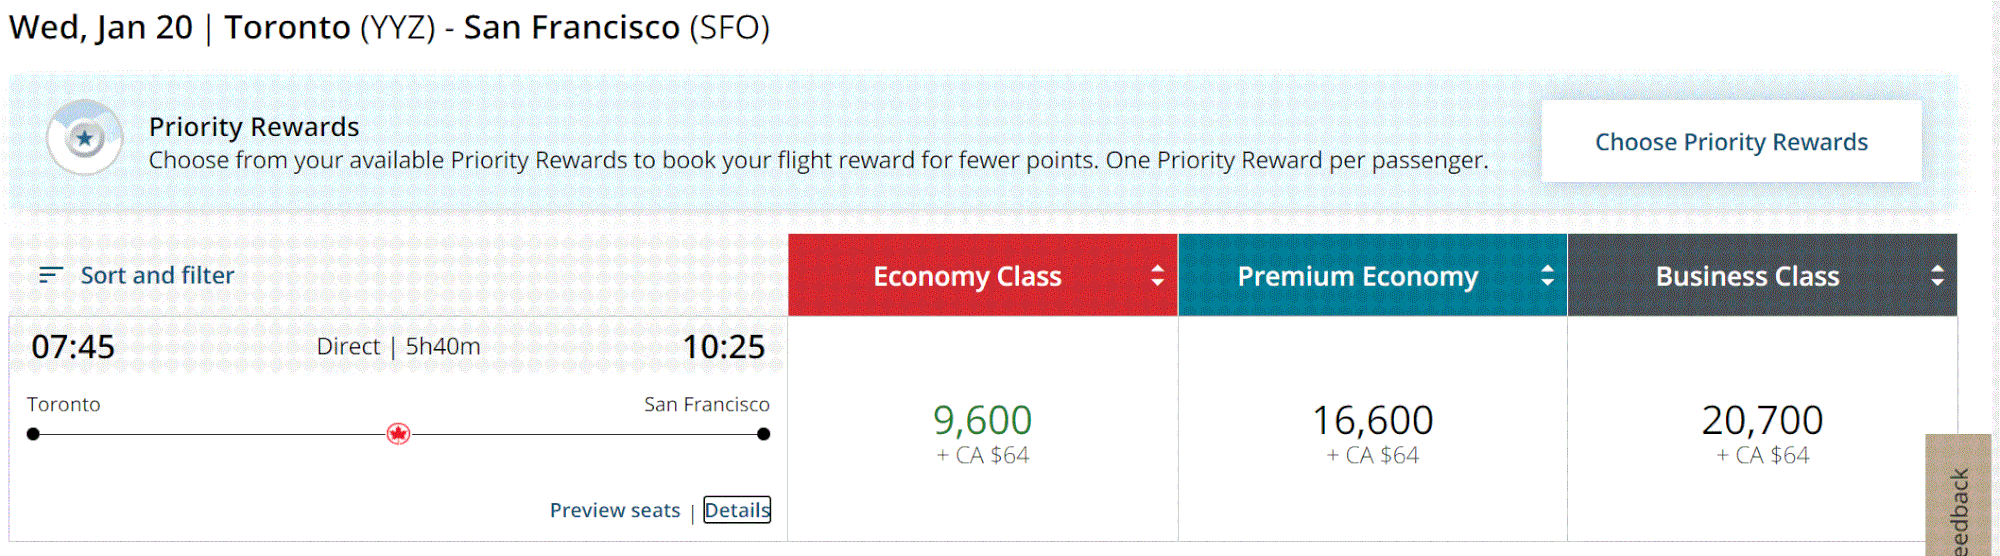Click the Toronto origin dot on route line

click(x=34, y=434)
